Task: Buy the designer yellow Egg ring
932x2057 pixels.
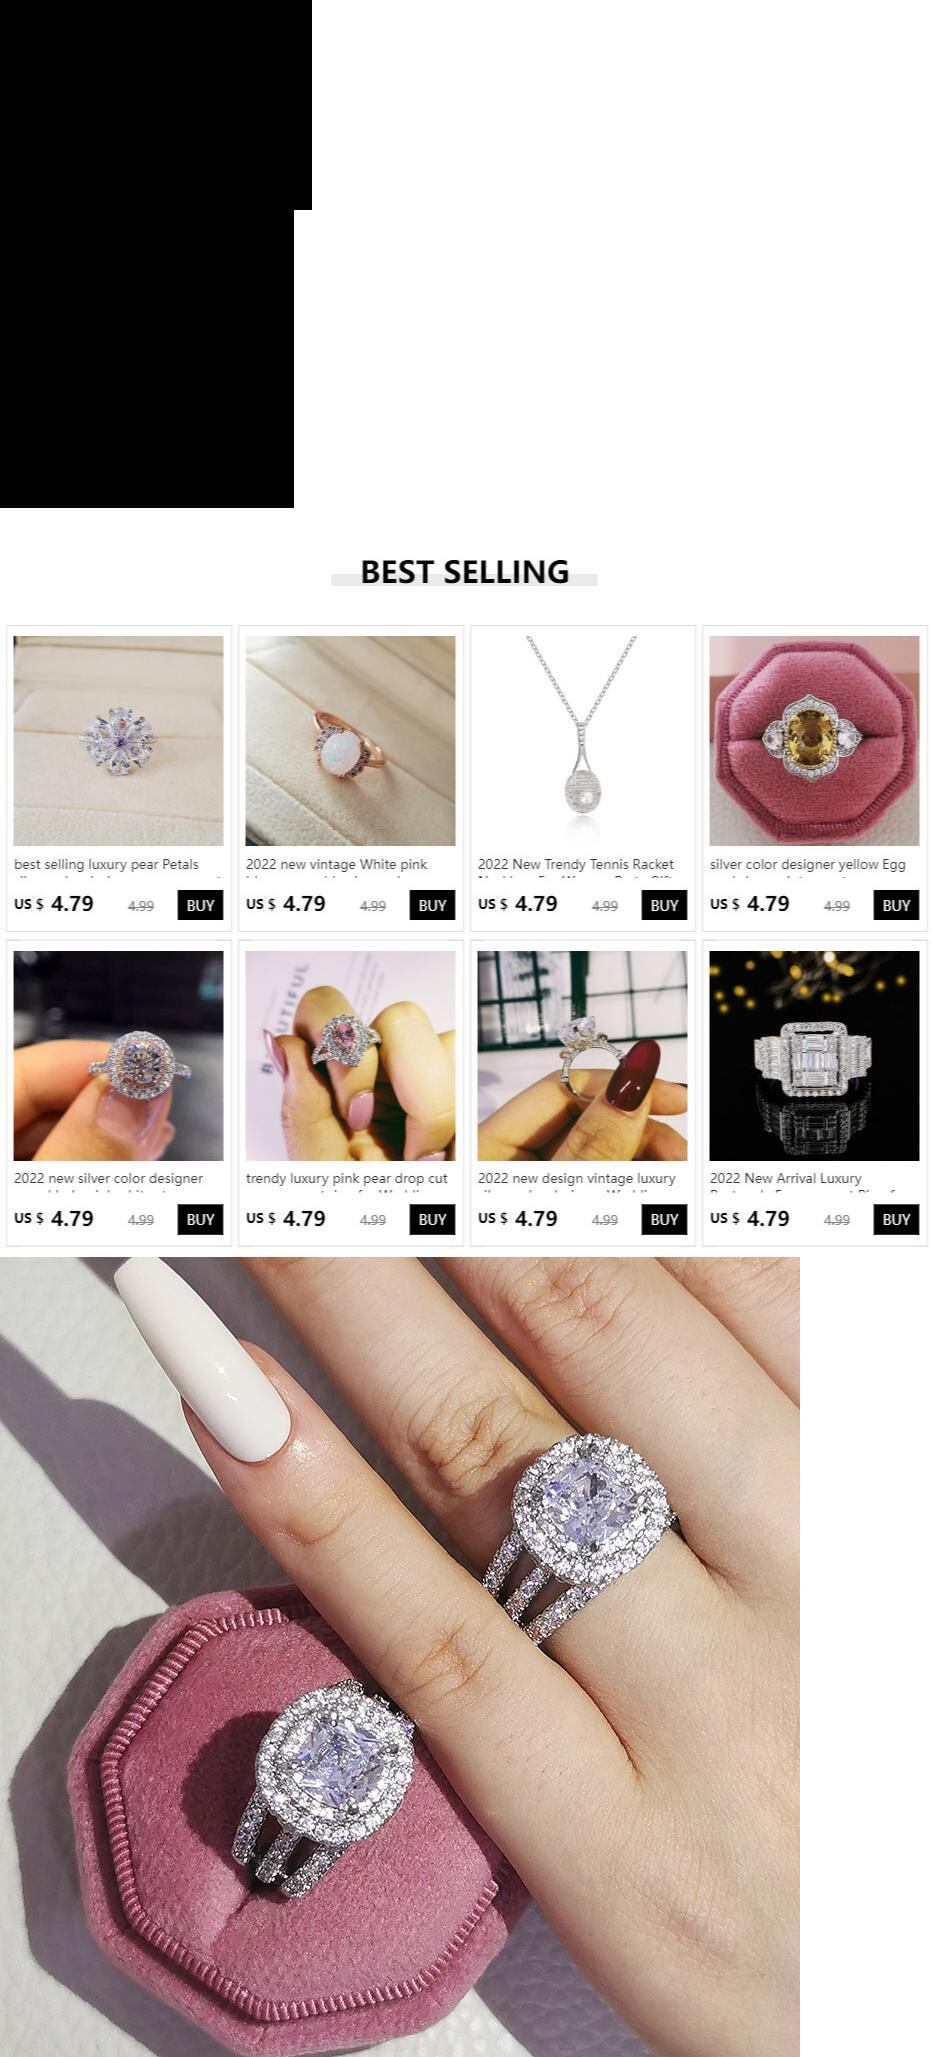Action: point(896,905)
